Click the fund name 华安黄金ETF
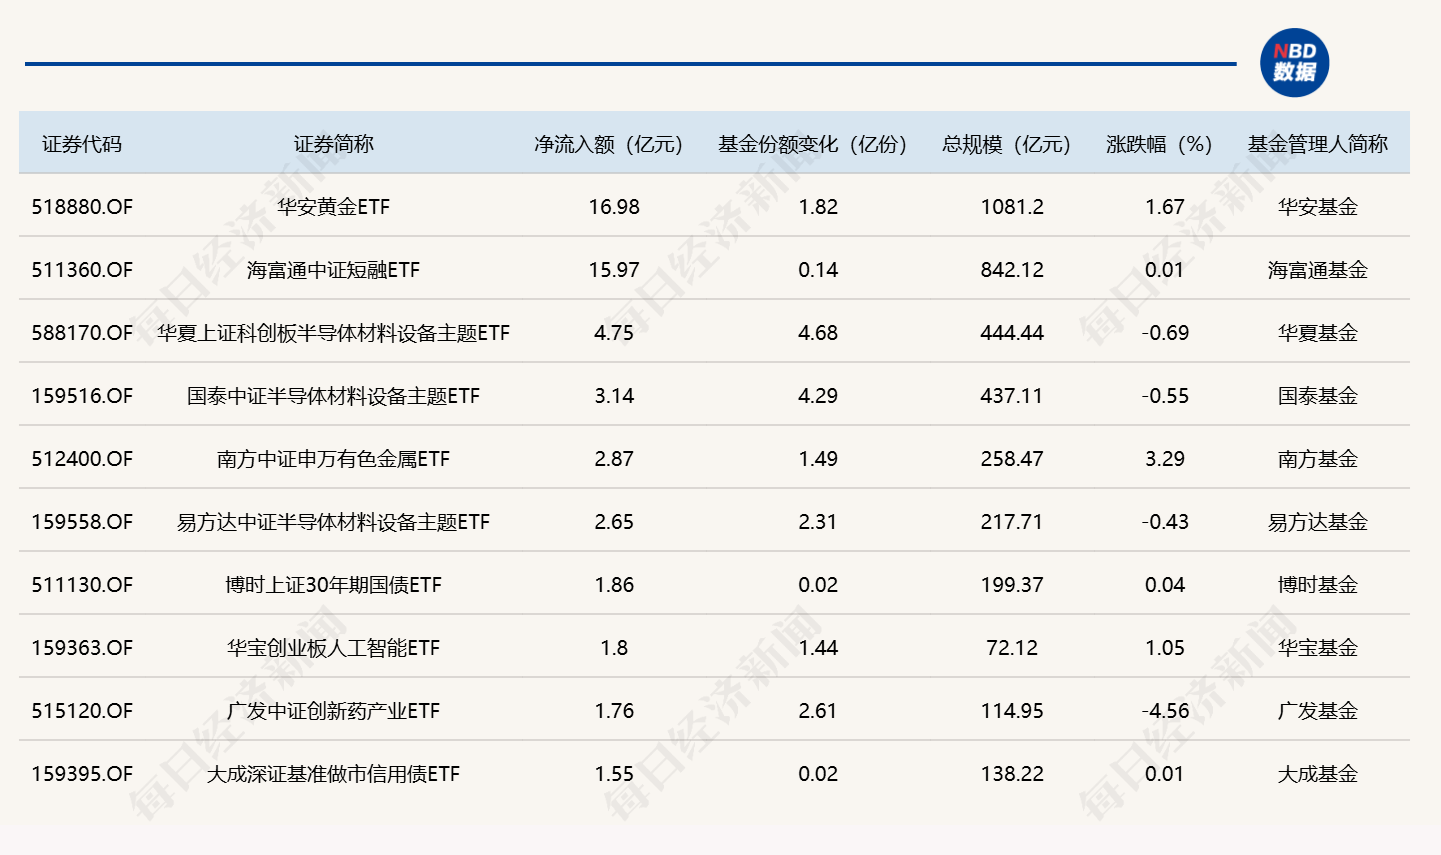1441x855 pixels. pos(333,207)
